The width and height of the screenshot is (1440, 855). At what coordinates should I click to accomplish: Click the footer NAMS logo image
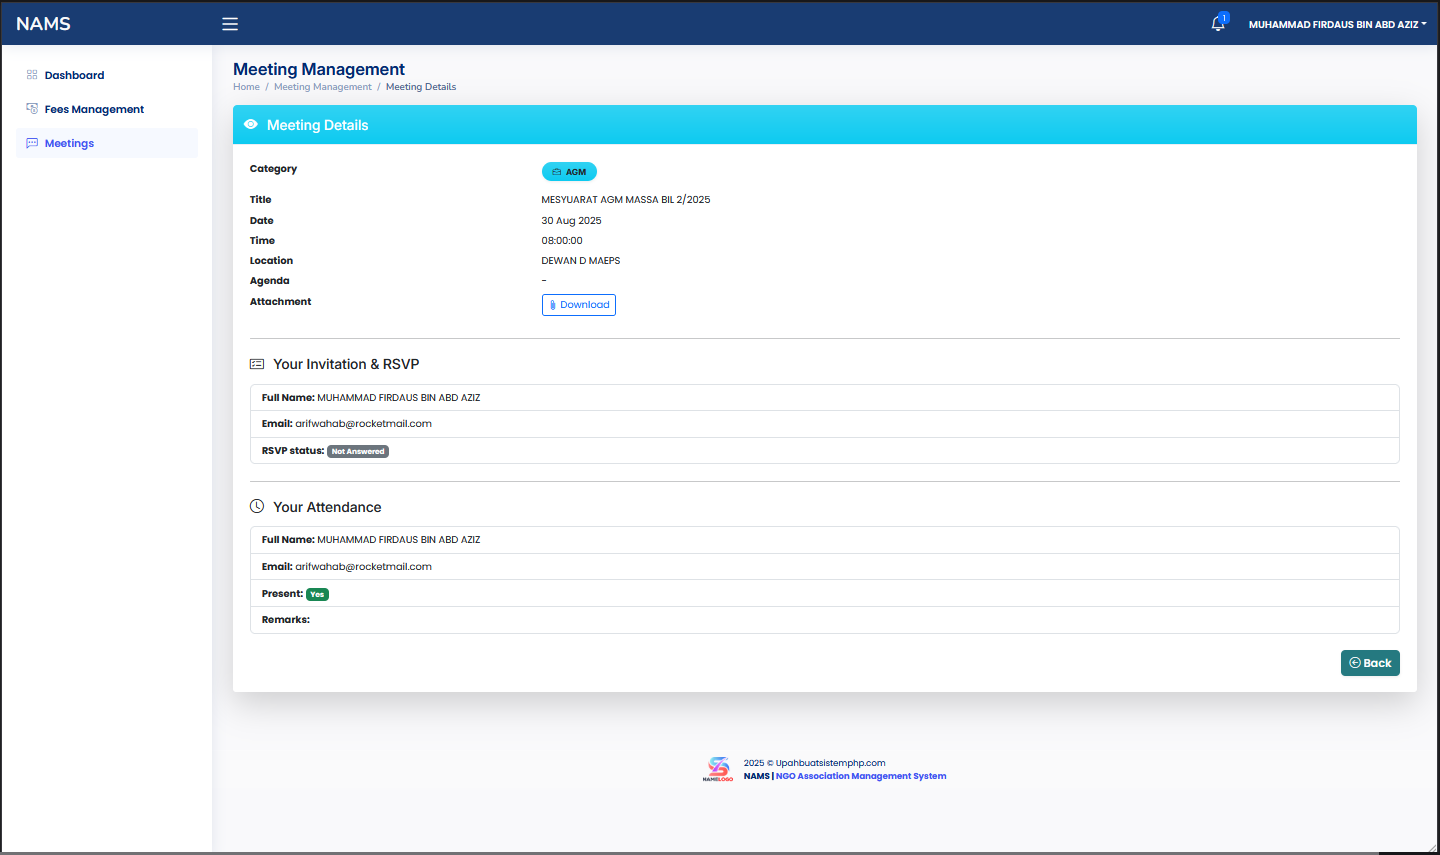point(718,769)
